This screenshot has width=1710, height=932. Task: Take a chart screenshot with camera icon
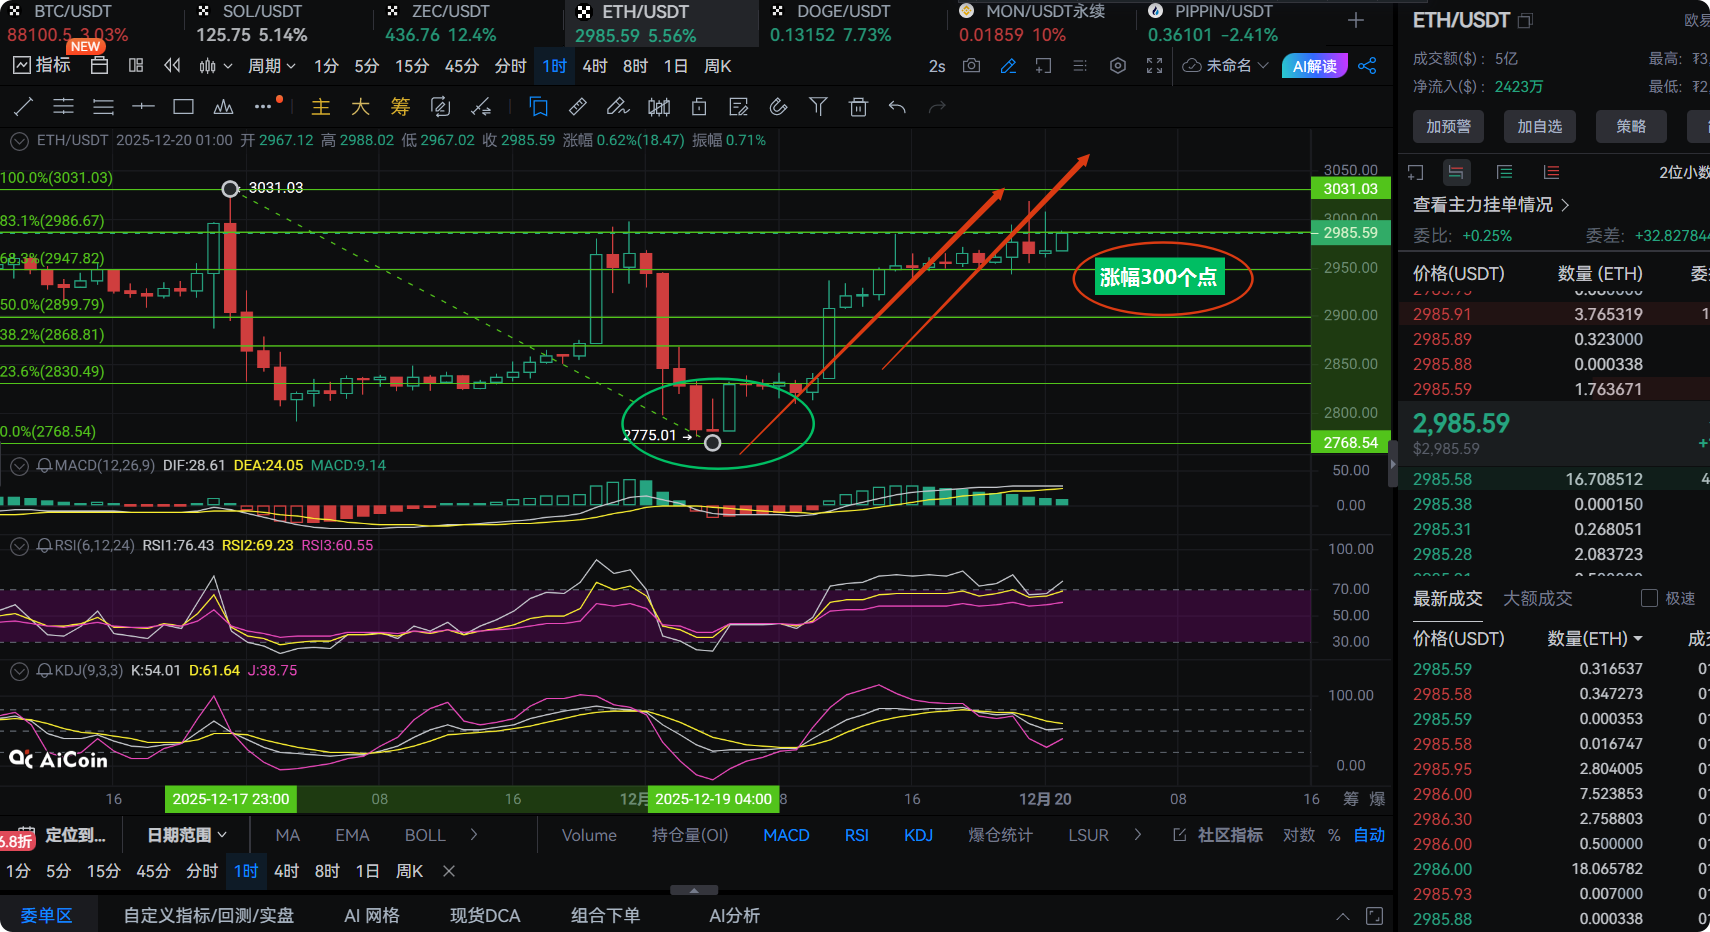[971, 66]
